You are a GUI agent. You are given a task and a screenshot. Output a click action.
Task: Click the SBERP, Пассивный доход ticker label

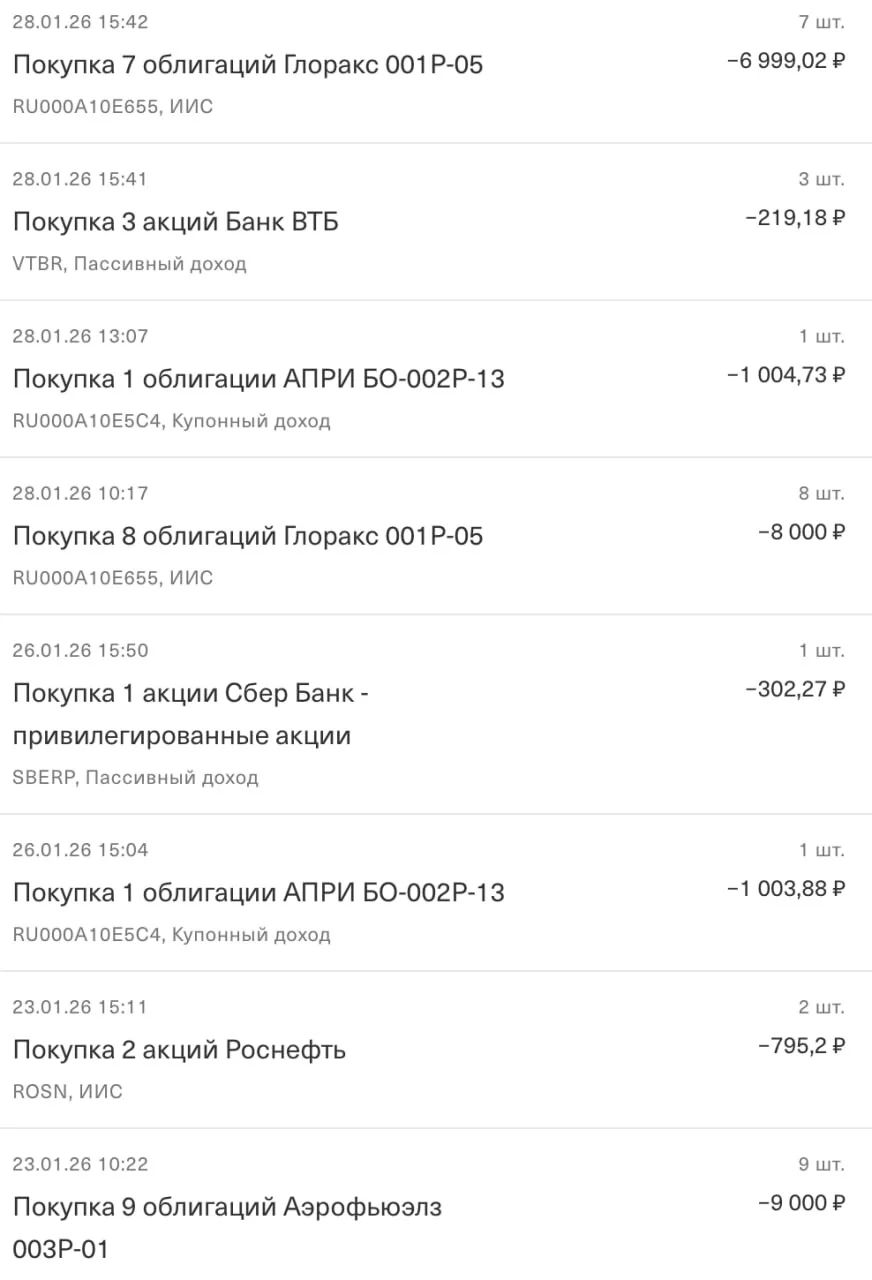pyautogui.click(x=135, y=777)
